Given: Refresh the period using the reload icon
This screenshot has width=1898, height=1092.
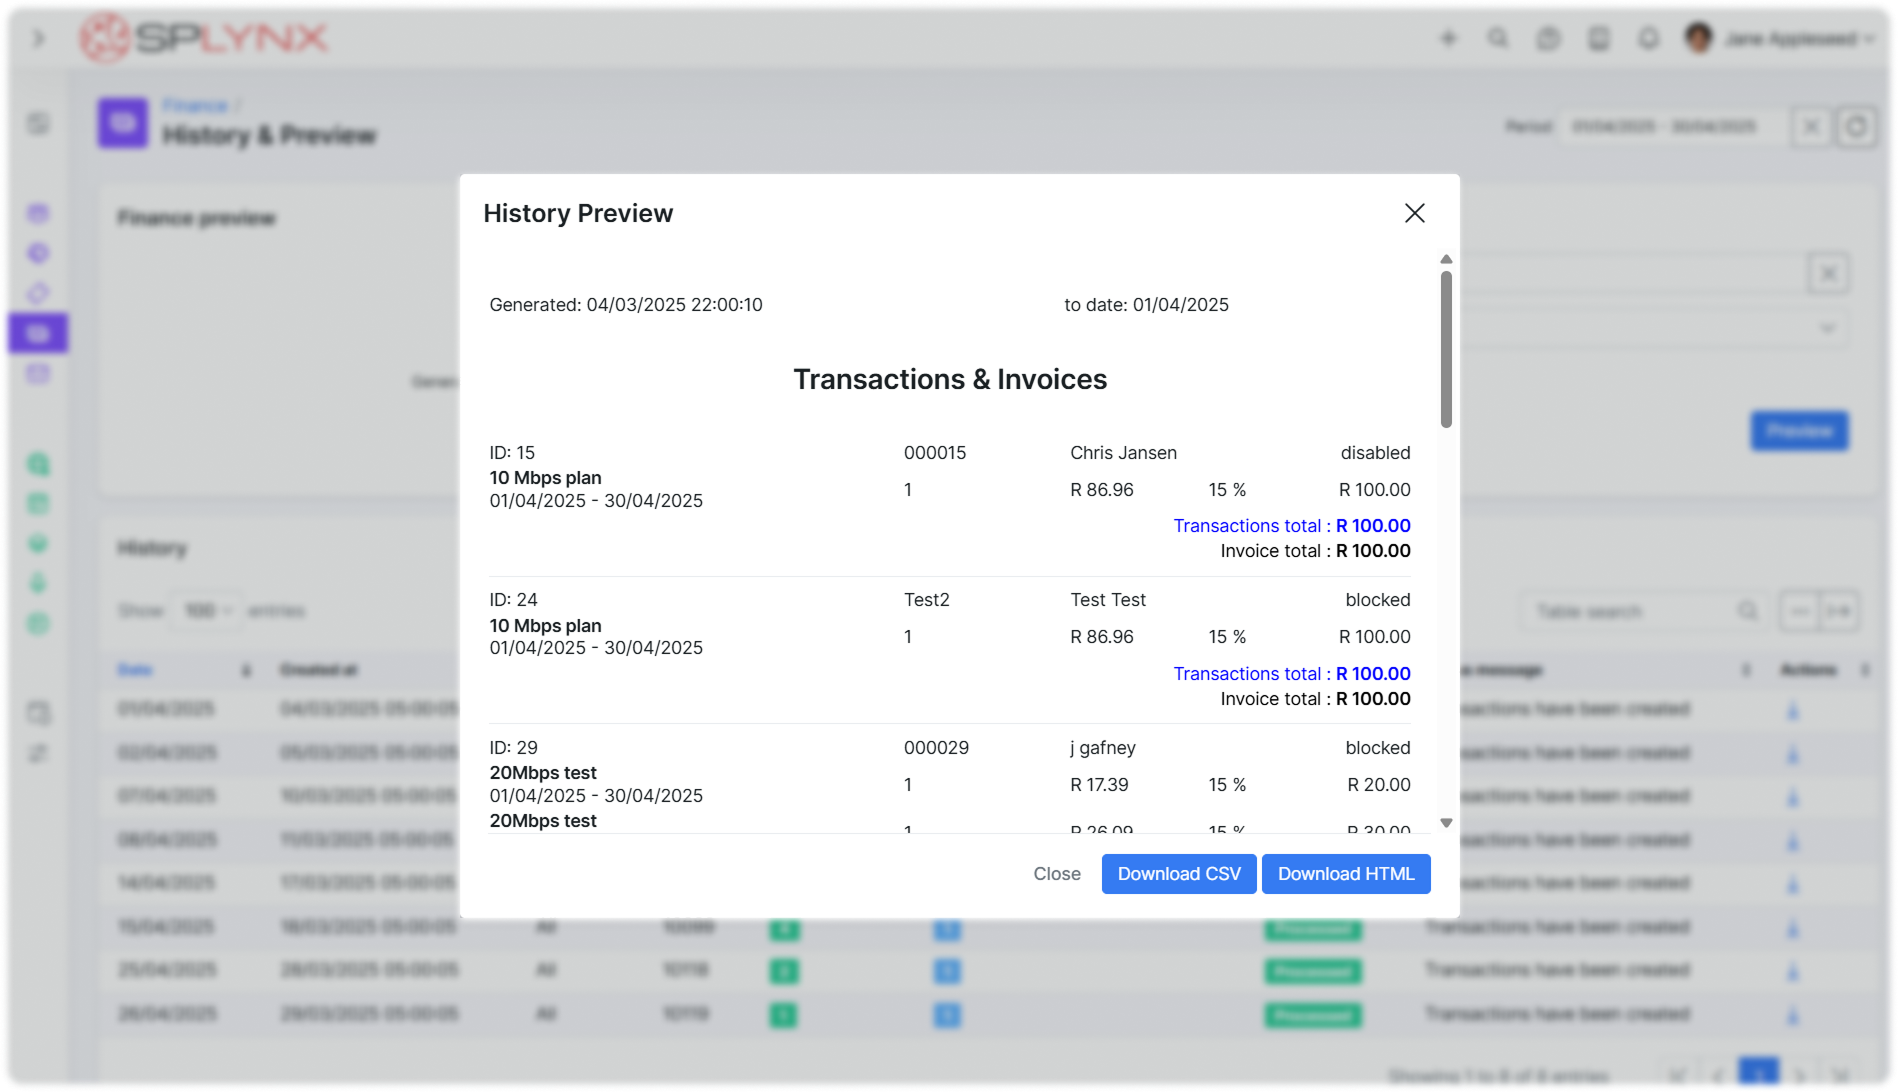Looking at the screenshot, I should (1857, 127).
